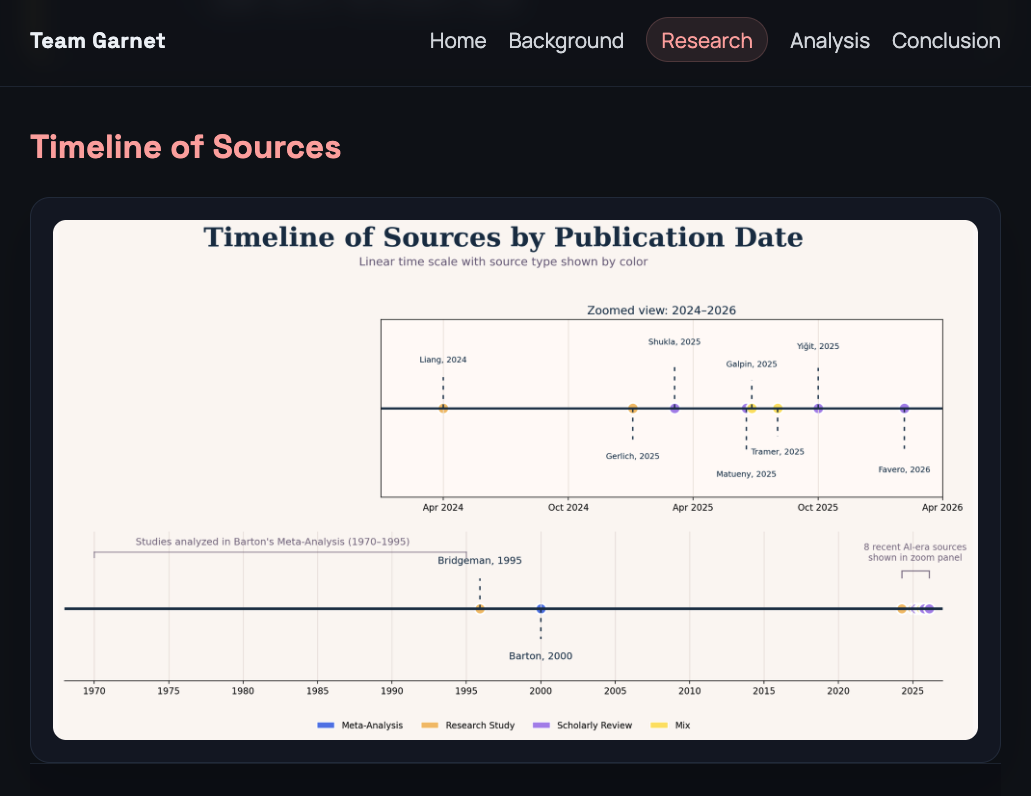1031x796 pixels.
Task: Click the Zoomed view: 2024–2026 label
Action: pos(661,310)
